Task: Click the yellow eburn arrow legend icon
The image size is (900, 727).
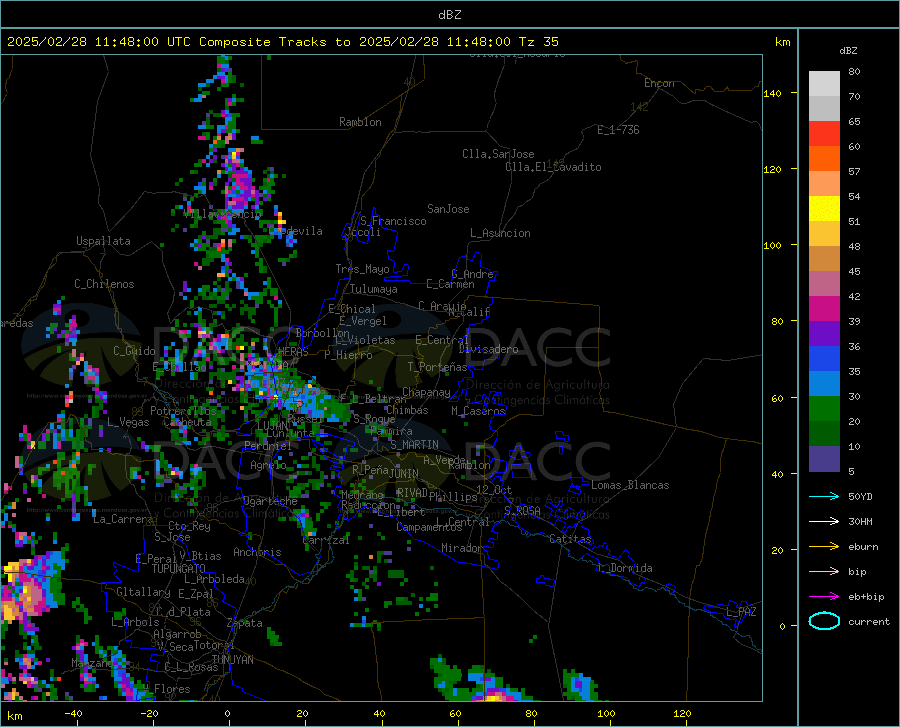Action: coord(824,546)
